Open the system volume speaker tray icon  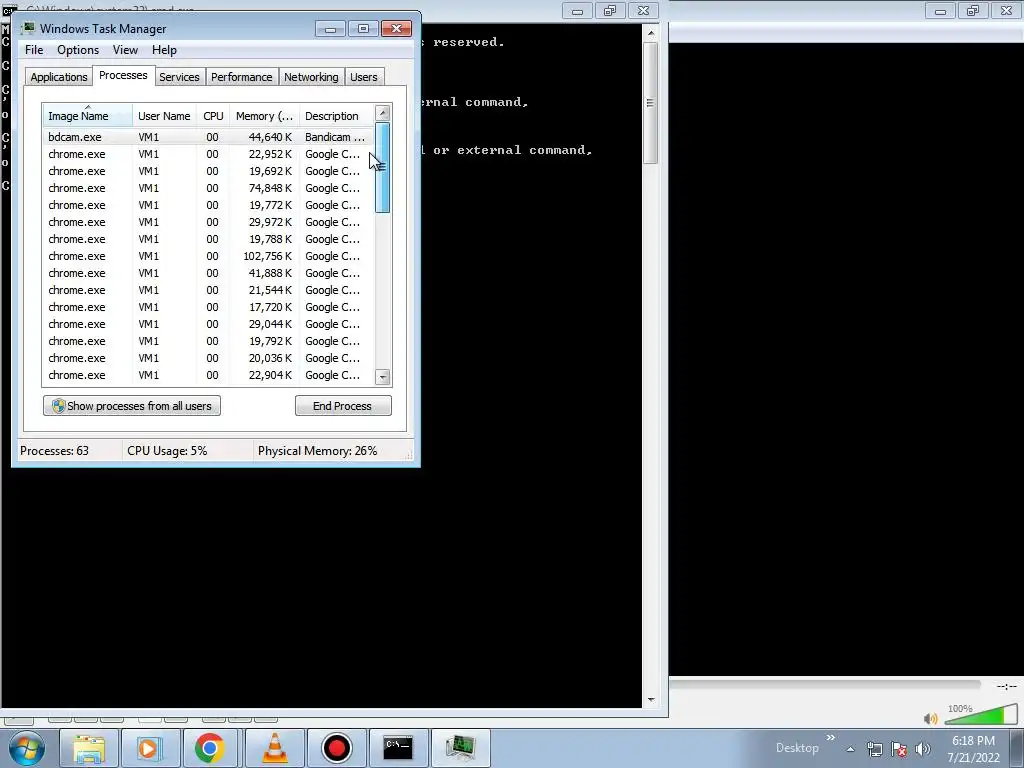[923, 749]
